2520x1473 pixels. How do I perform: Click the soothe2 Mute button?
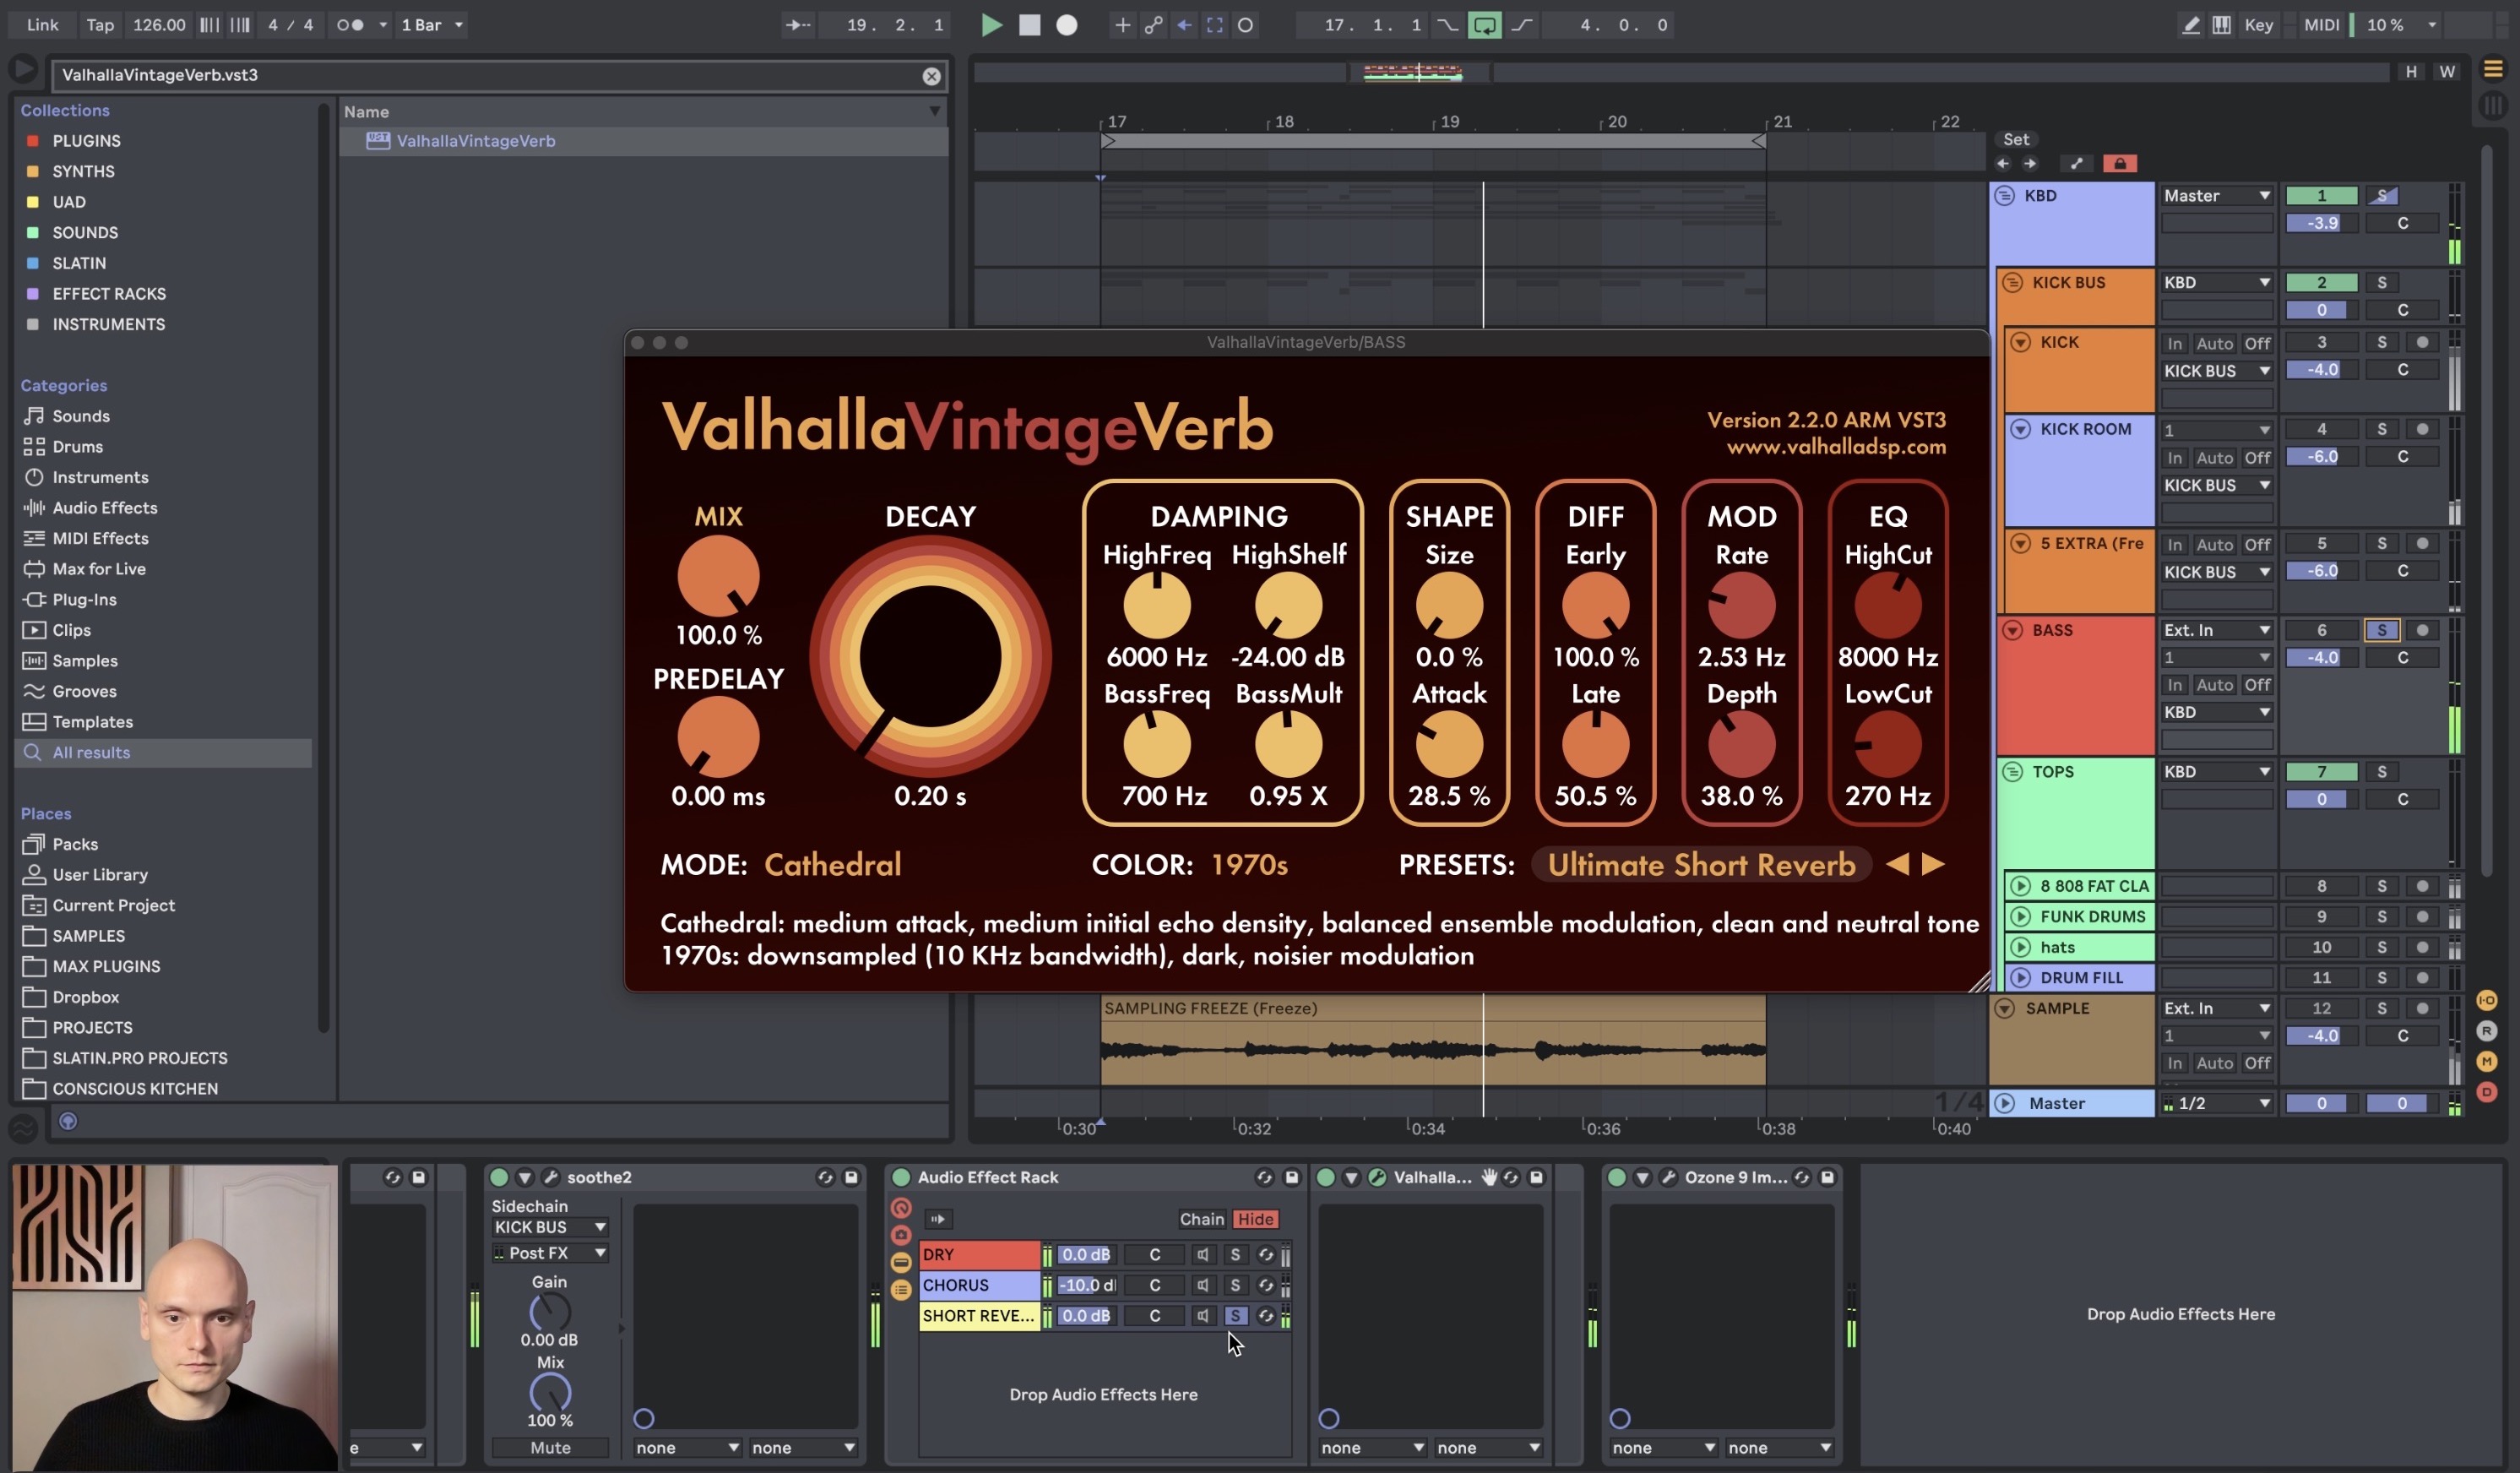pyautogui.click(x=550, y=1448)
